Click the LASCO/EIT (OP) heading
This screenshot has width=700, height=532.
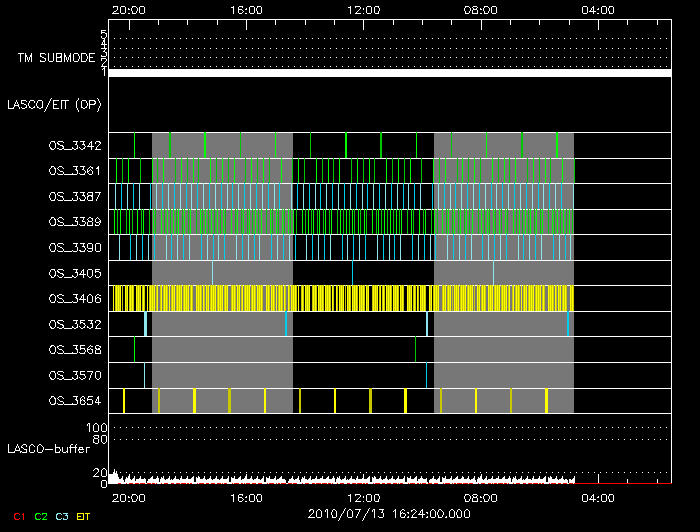click(x=56, y=104)
